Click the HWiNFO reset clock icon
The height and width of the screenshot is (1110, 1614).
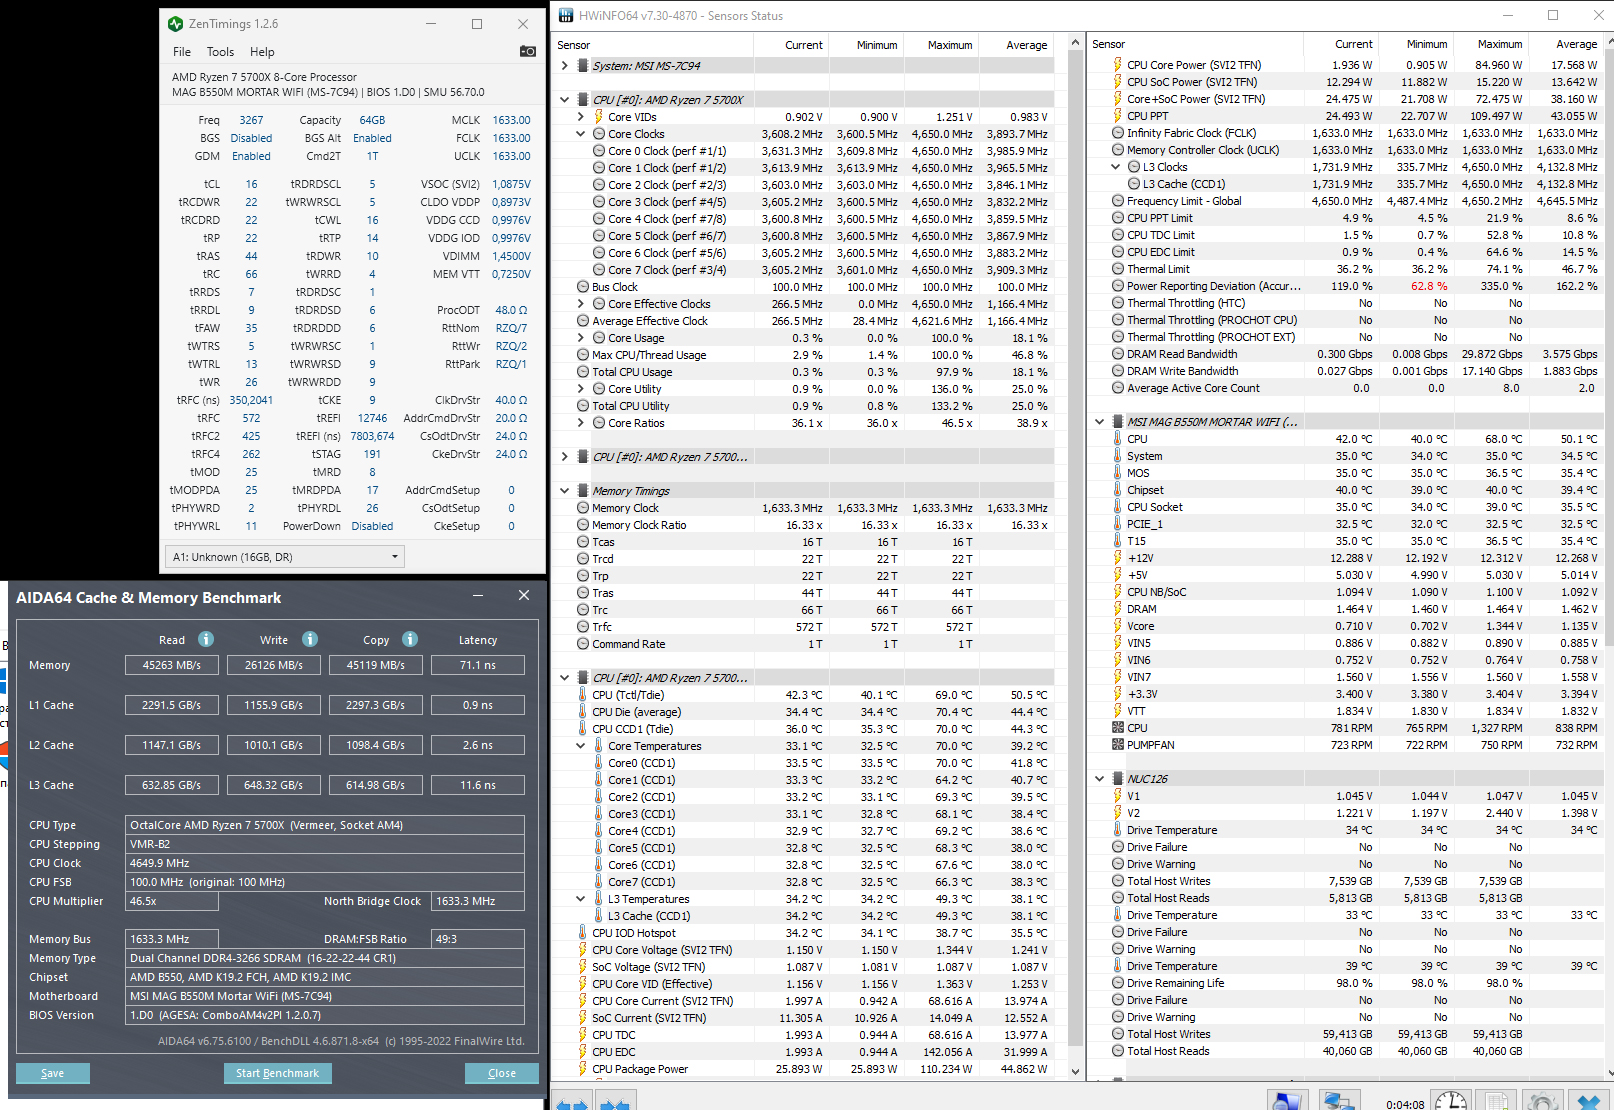1451,1101
